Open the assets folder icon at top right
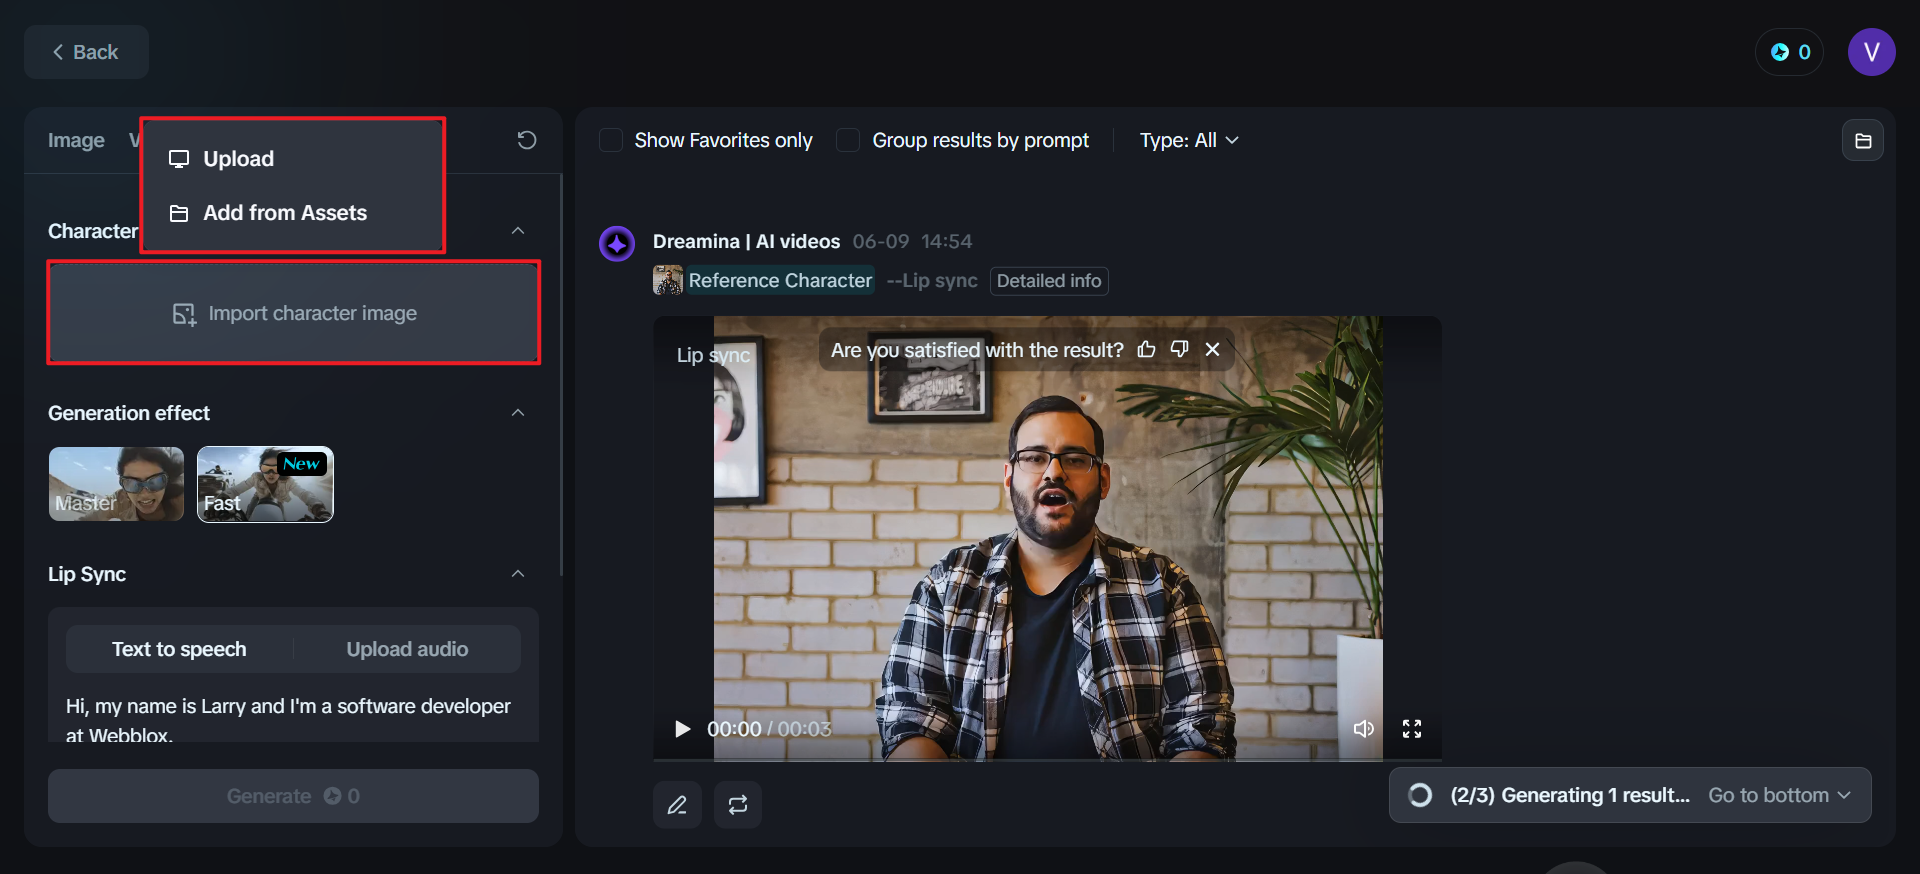The image size is (1920, 874). tap(1862, 141)
